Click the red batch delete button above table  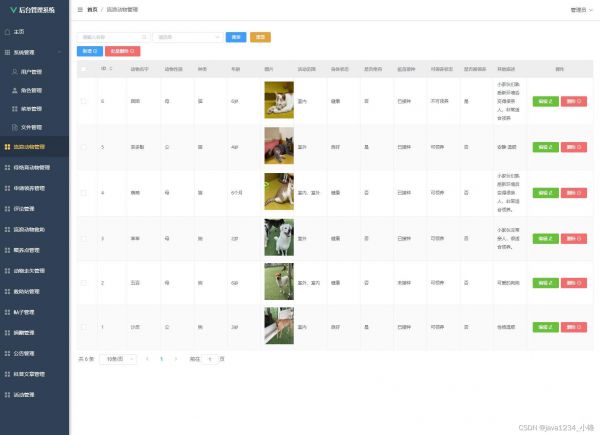pyautogui.click(x=122, y=51)
